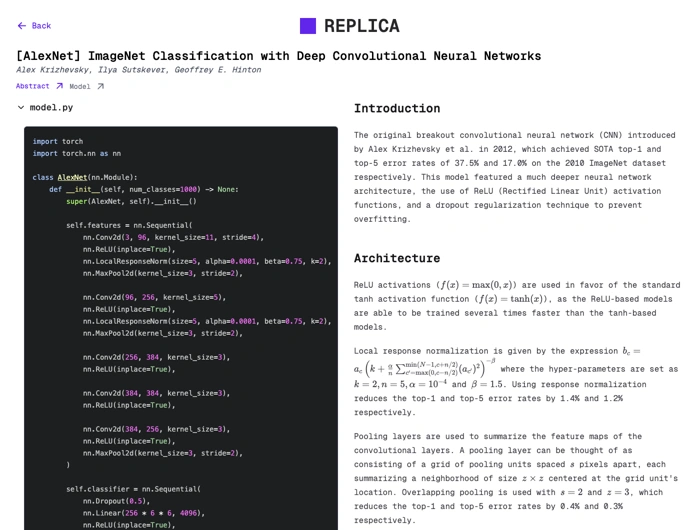The height and width of the screenshot is (530, 700).
Task: Click the Introduction heading
Action: tap(396, 108)
